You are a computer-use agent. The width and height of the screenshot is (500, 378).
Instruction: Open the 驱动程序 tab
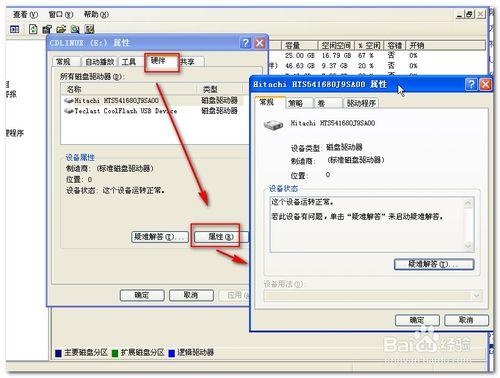(x=361, y=103)
